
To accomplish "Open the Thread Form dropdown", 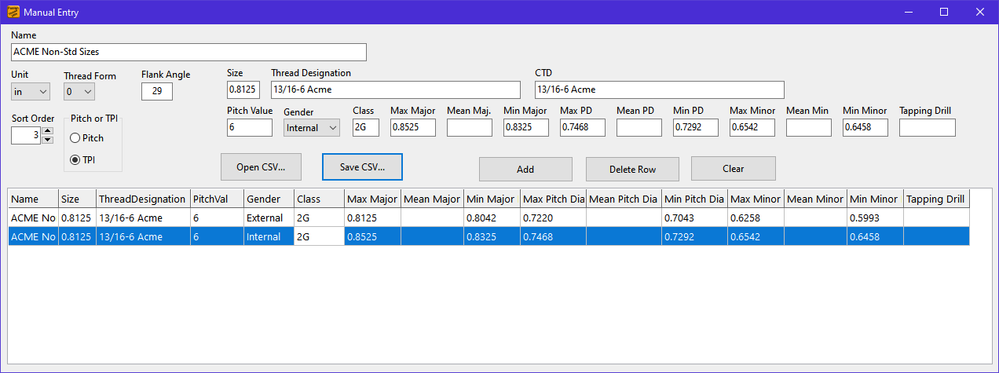I will pos(79,92).
